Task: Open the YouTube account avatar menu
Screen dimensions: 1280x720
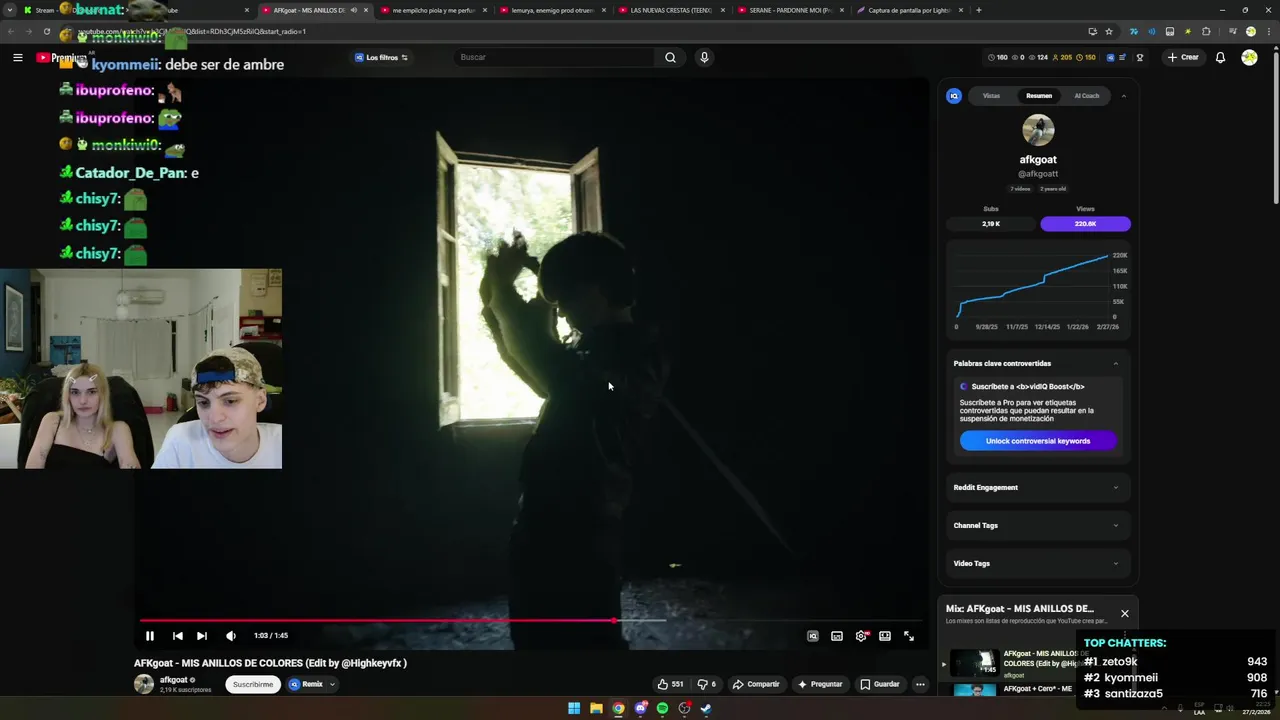Action: click(1249, 57)
